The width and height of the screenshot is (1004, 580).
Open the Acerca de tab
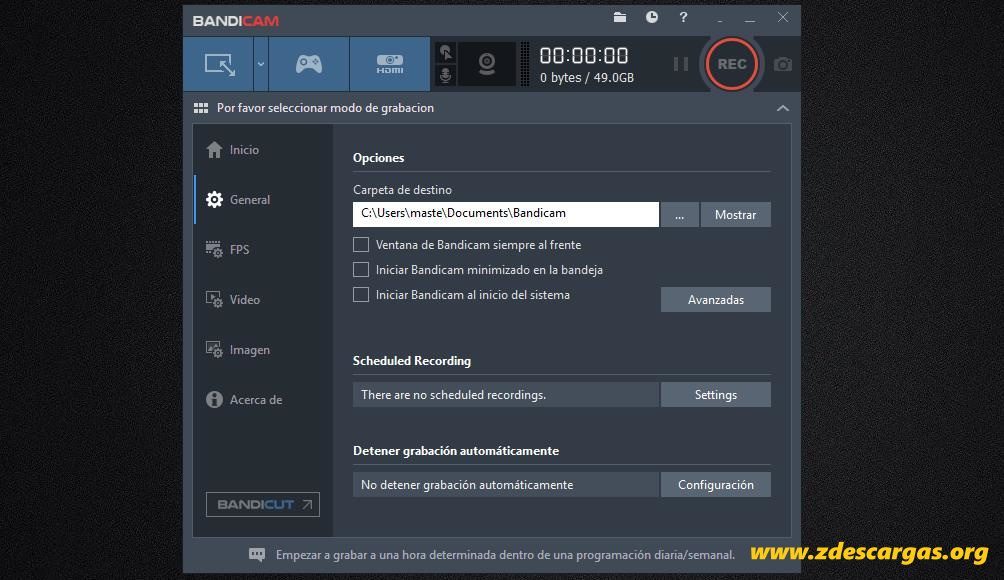point(263,399)
